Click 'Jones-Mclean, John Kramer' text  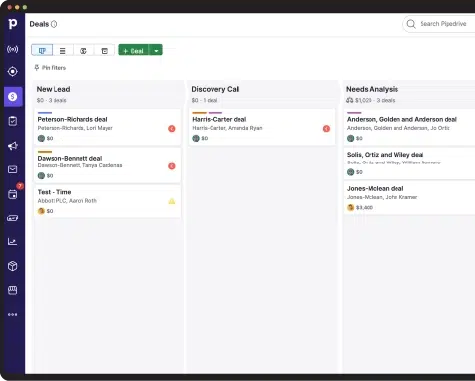(x=382, y=197)
